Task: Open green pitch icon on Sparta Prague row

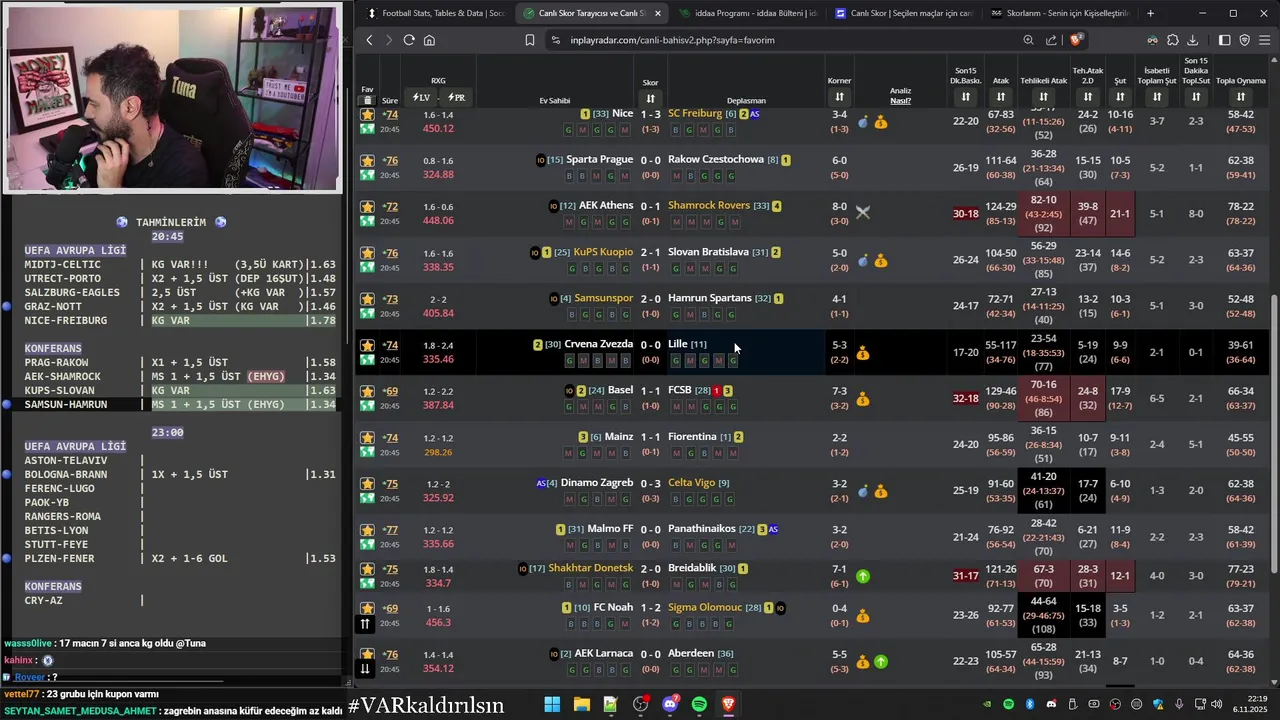Action: pyautogui.click(x=367, y=175)
